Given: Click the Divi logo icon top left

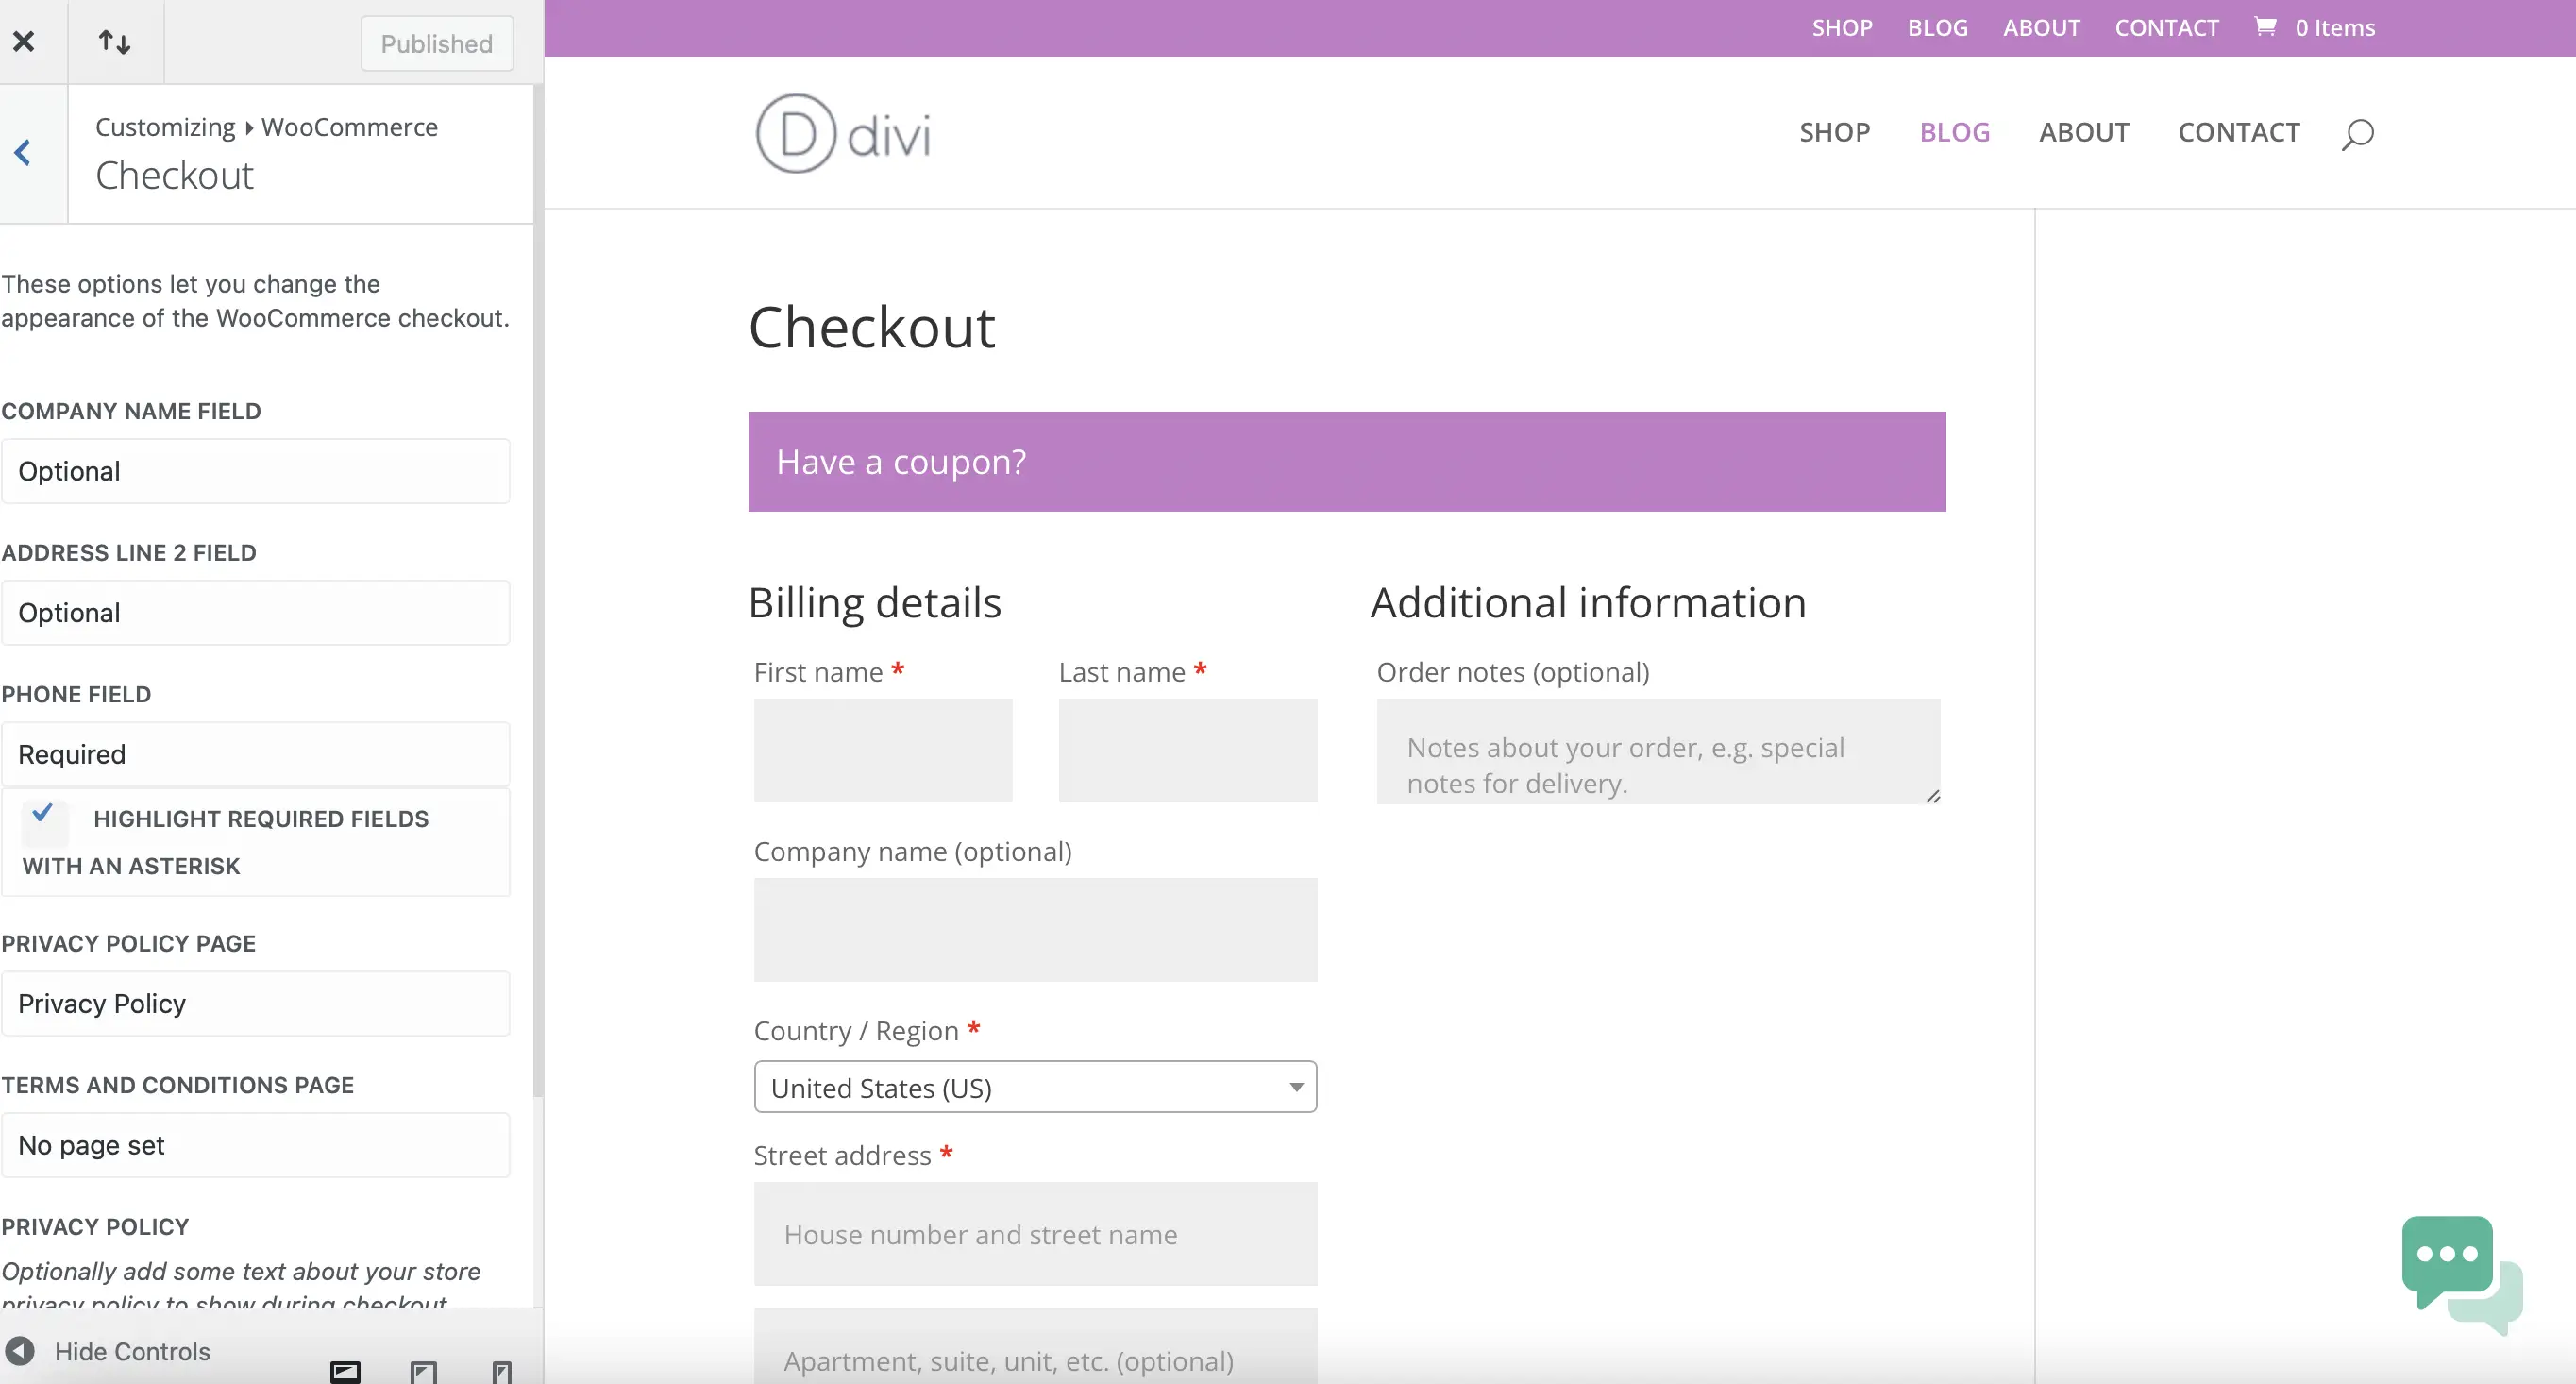Looking at the screenshot, I should [794, 131].
